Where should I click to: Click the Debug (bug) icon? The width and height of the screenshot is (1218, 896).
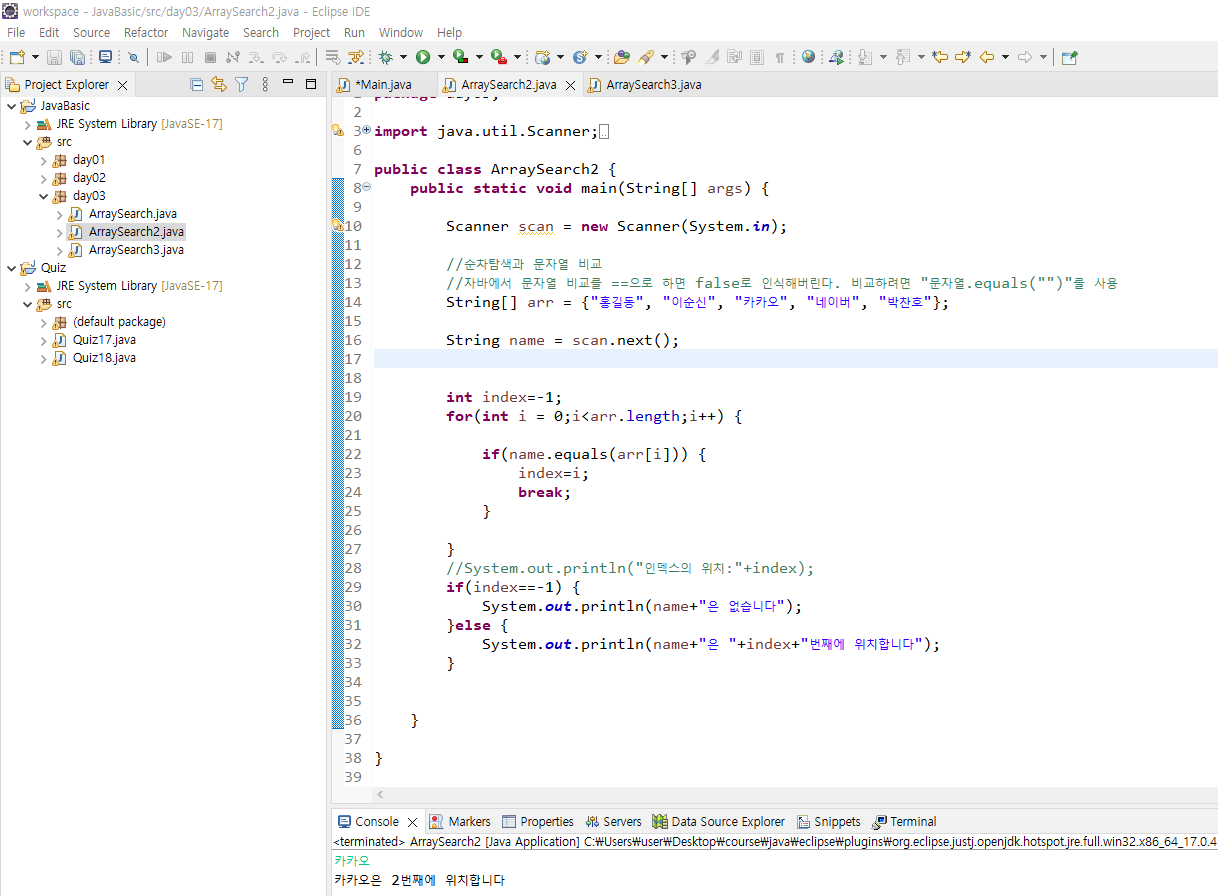(384, 57)
